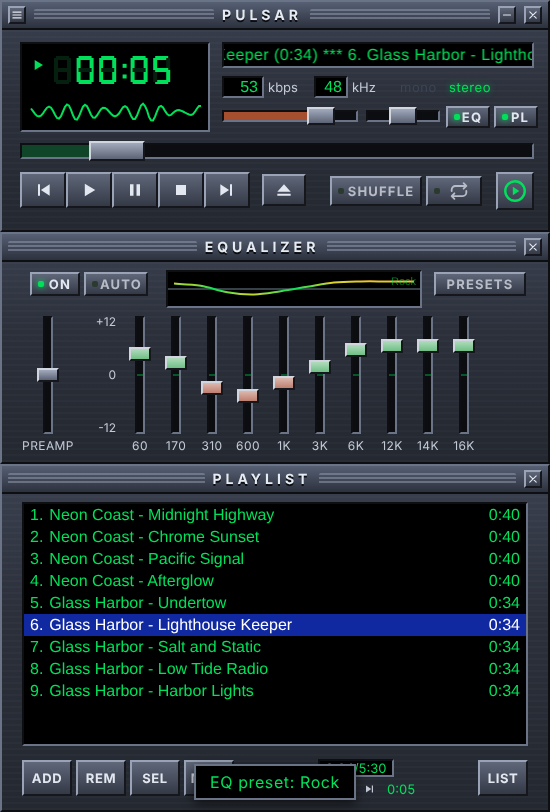The width and height of the screenshot is (550, 812).
Task: Stop playback
Action: click(181, 190)
